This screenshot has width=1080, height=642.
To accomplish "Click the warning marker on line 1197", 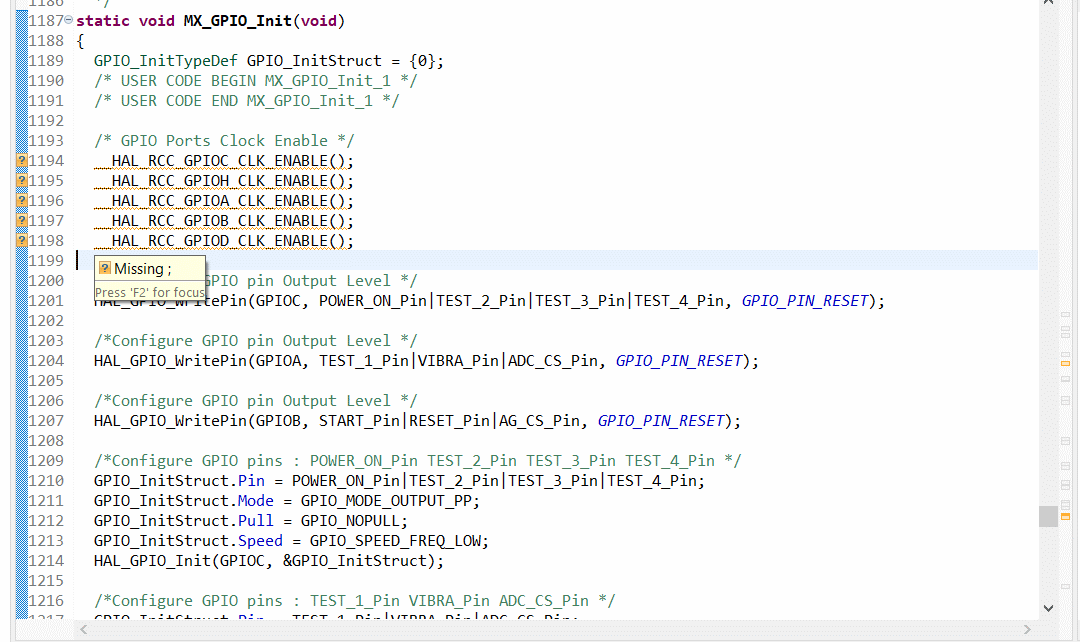I will [x=22, y=220].
